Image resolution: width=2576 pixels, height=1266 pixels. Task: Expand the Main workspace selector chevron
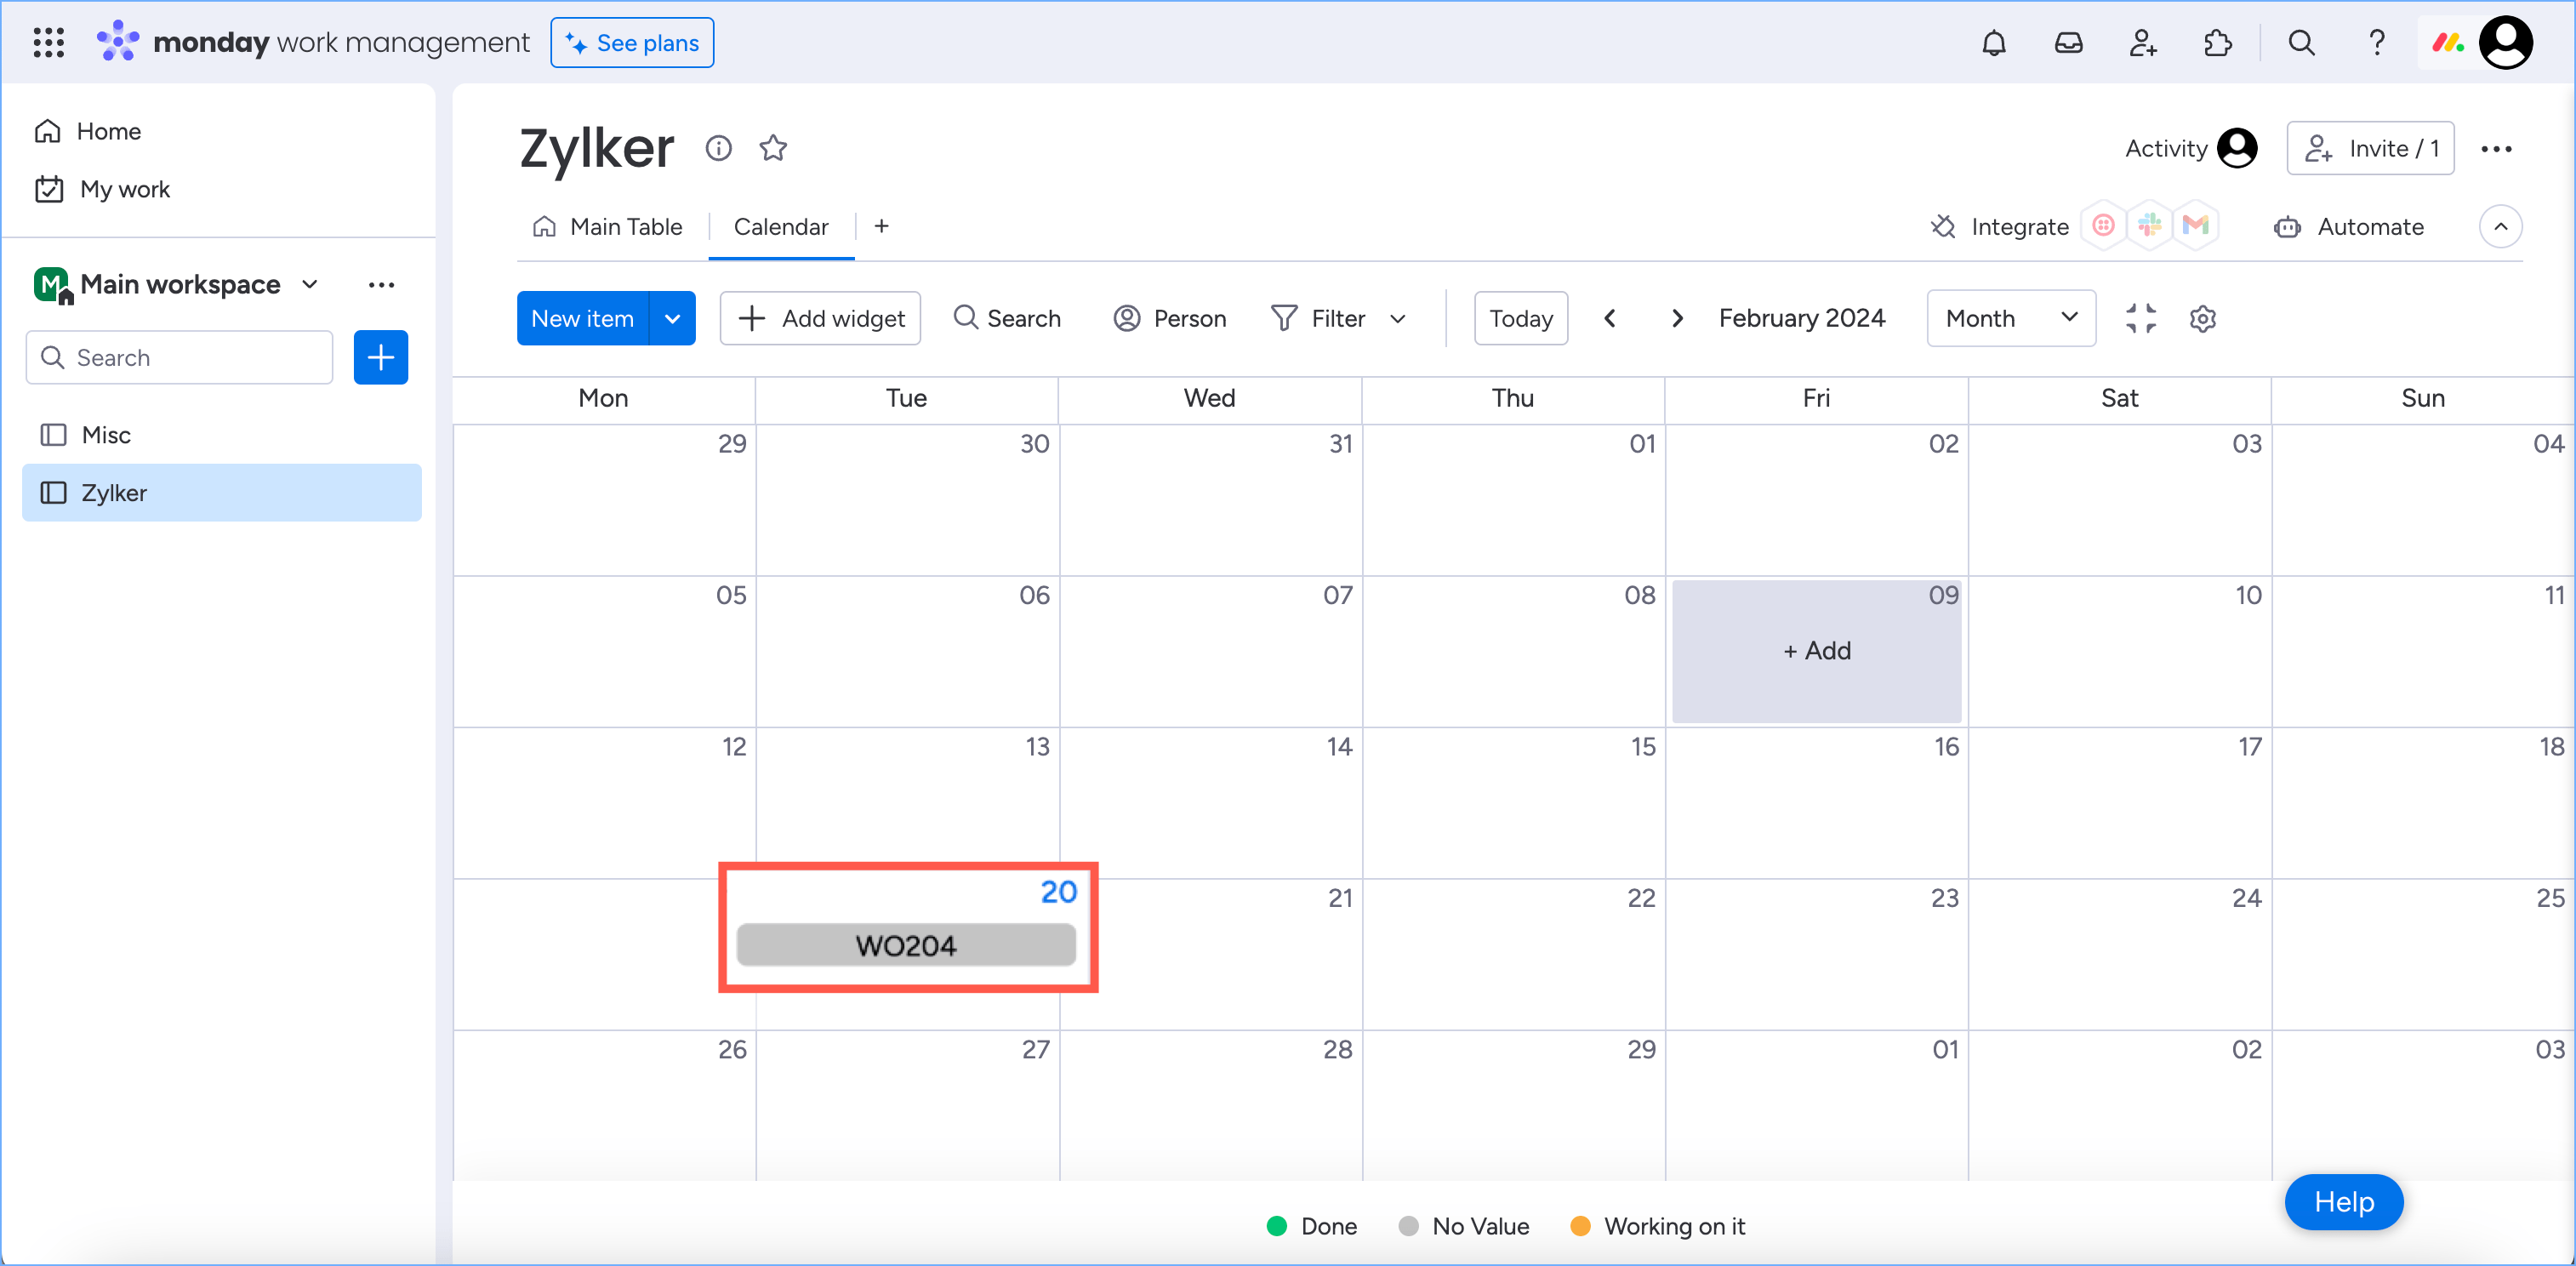[x=310, y=285]
